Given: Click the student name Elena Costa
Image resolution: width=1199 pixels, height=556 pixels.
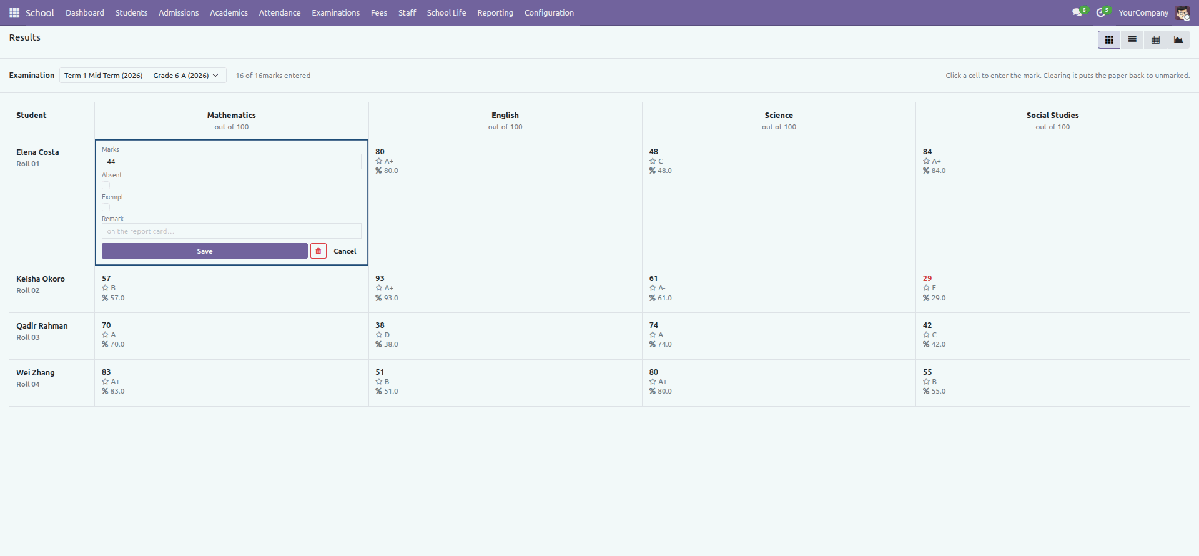Looking at the screenshot, I should click(x=37, y=152).
